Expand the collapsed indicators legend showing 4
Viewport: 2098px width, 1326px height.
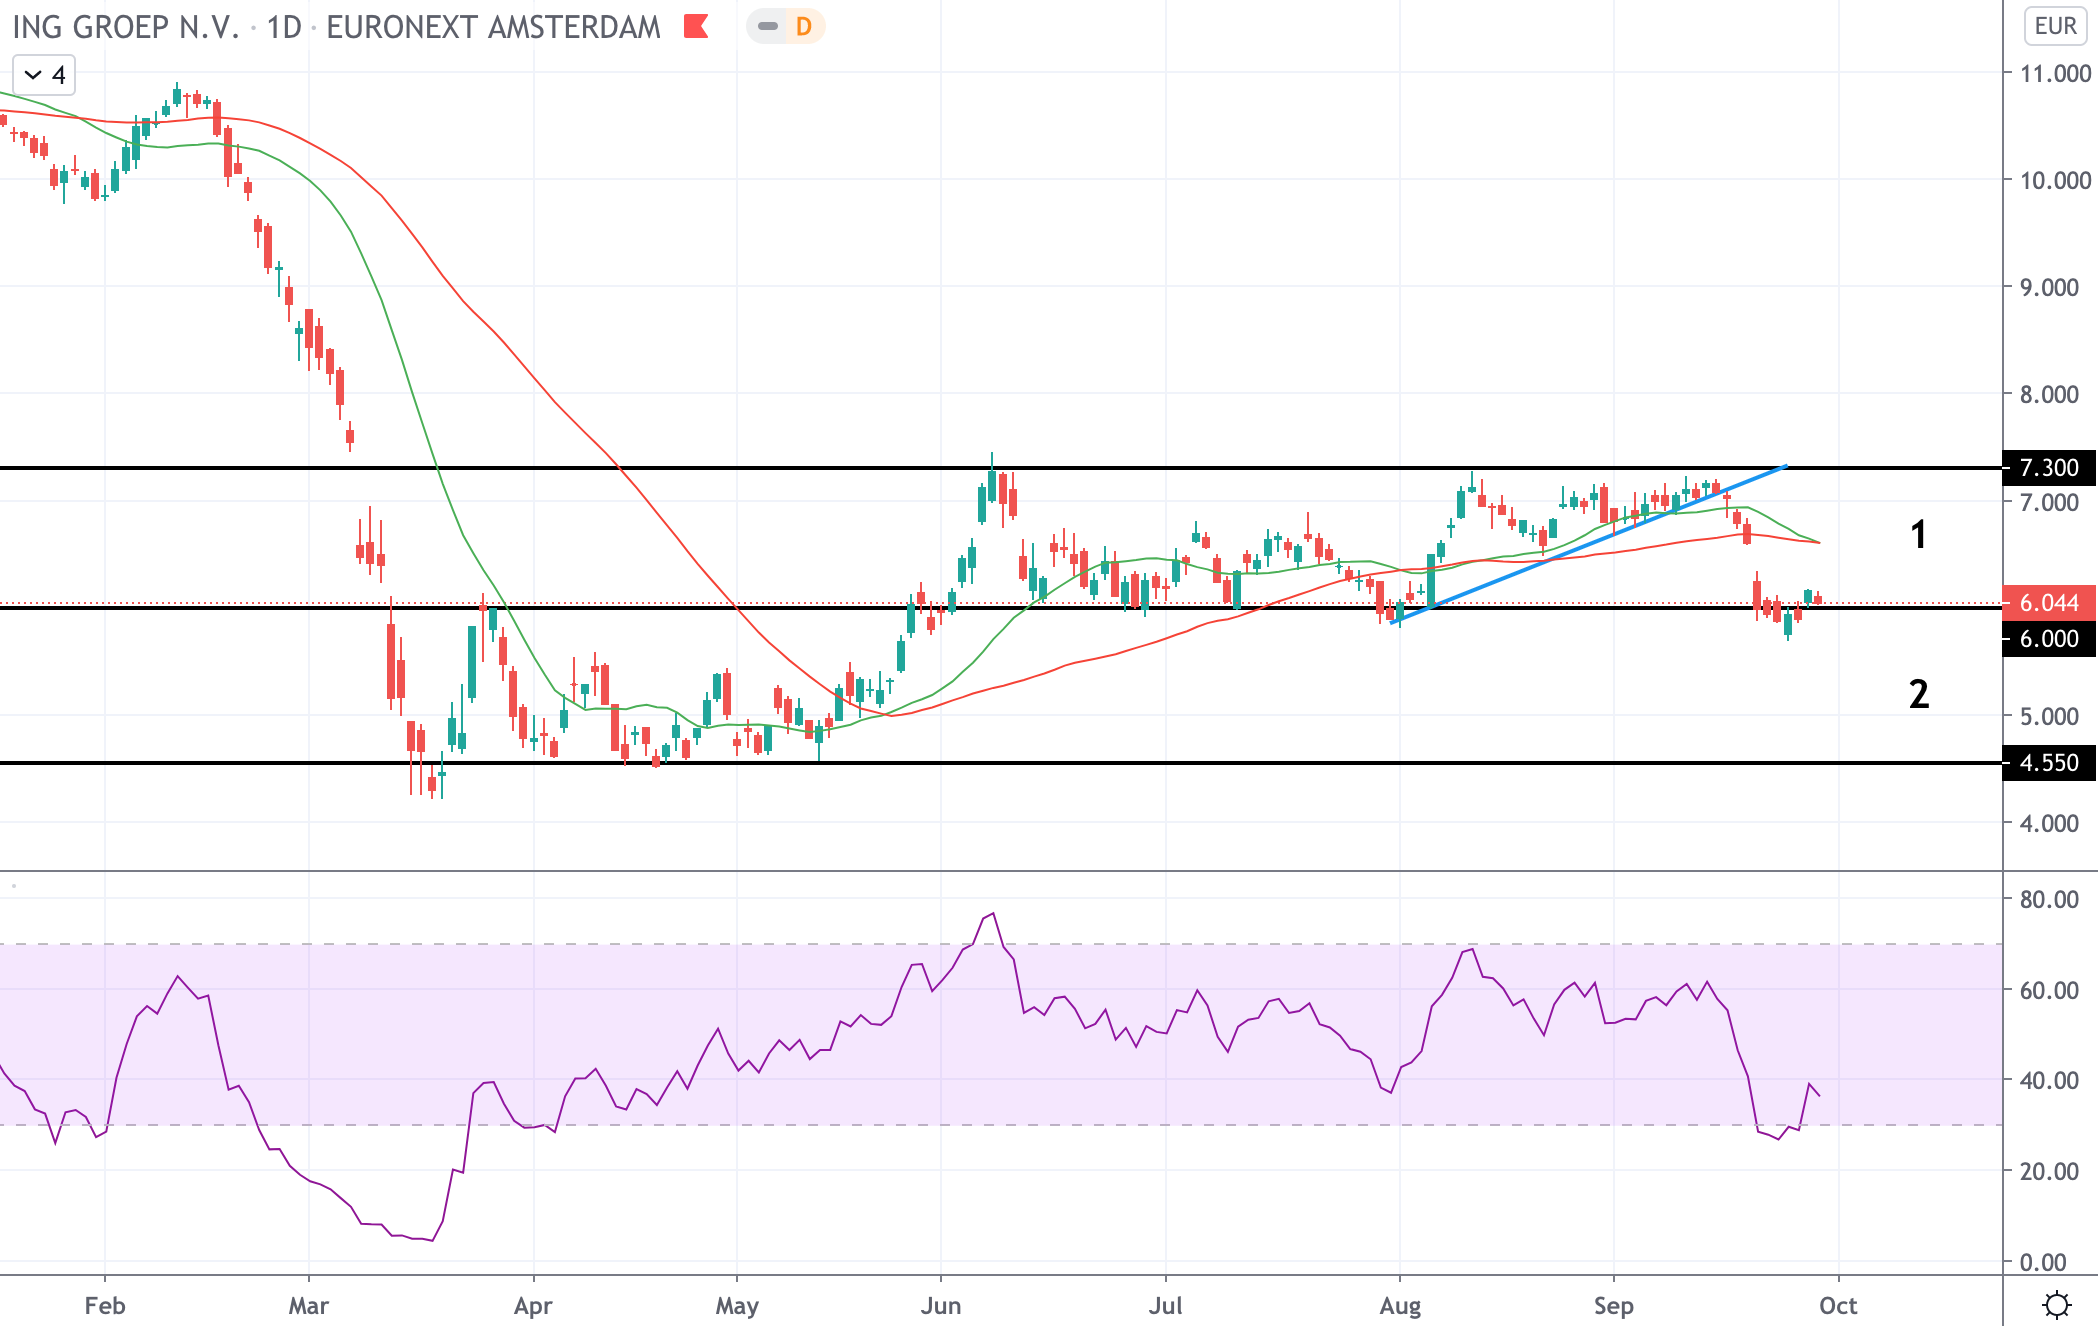pos(44,75)
